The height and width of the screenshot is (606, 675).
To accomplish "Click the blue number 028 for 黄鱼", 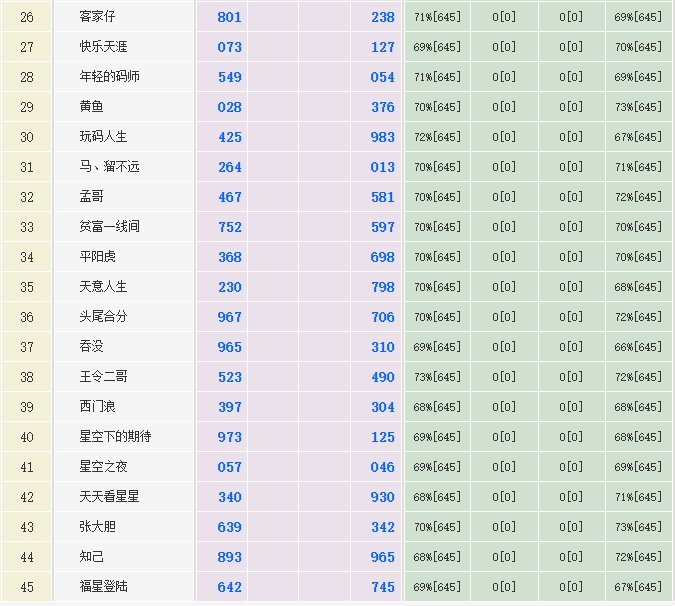I will click(230, 107).
